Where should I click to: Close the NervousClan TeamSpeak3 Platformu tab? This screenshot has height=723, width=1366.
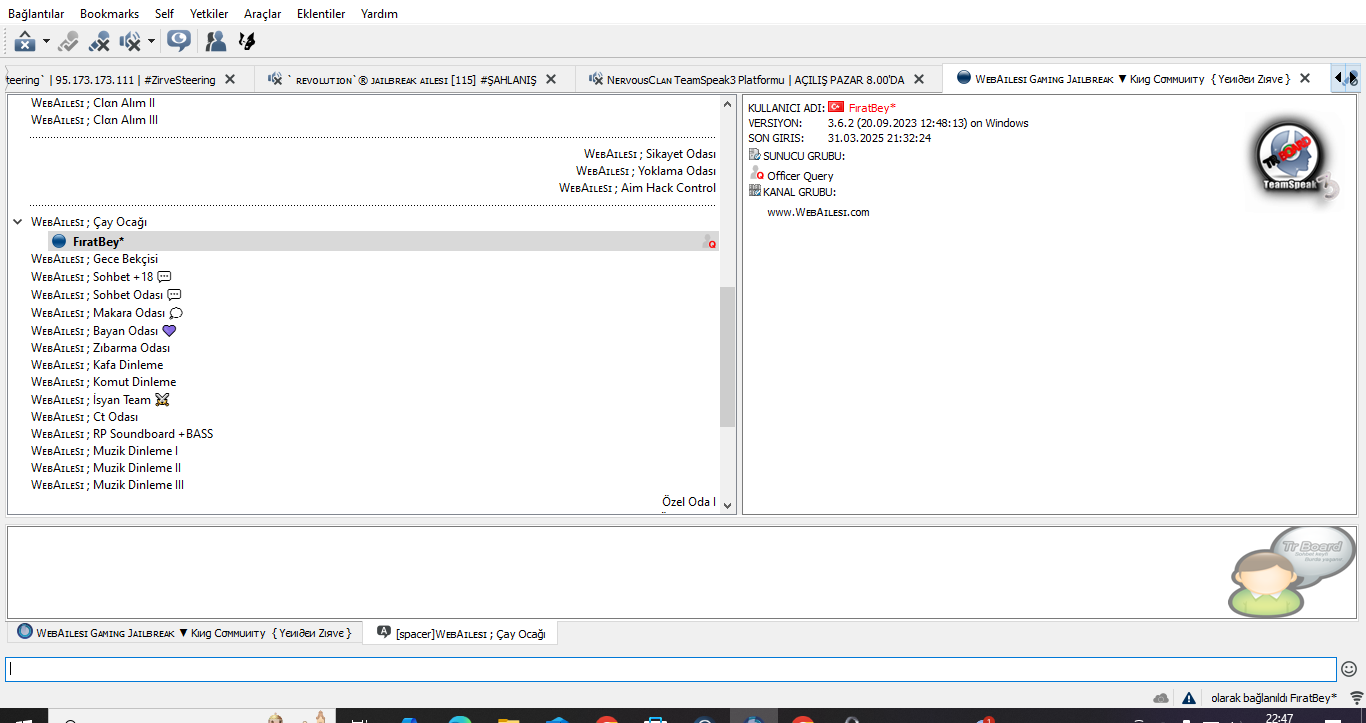tap(921, 79)
